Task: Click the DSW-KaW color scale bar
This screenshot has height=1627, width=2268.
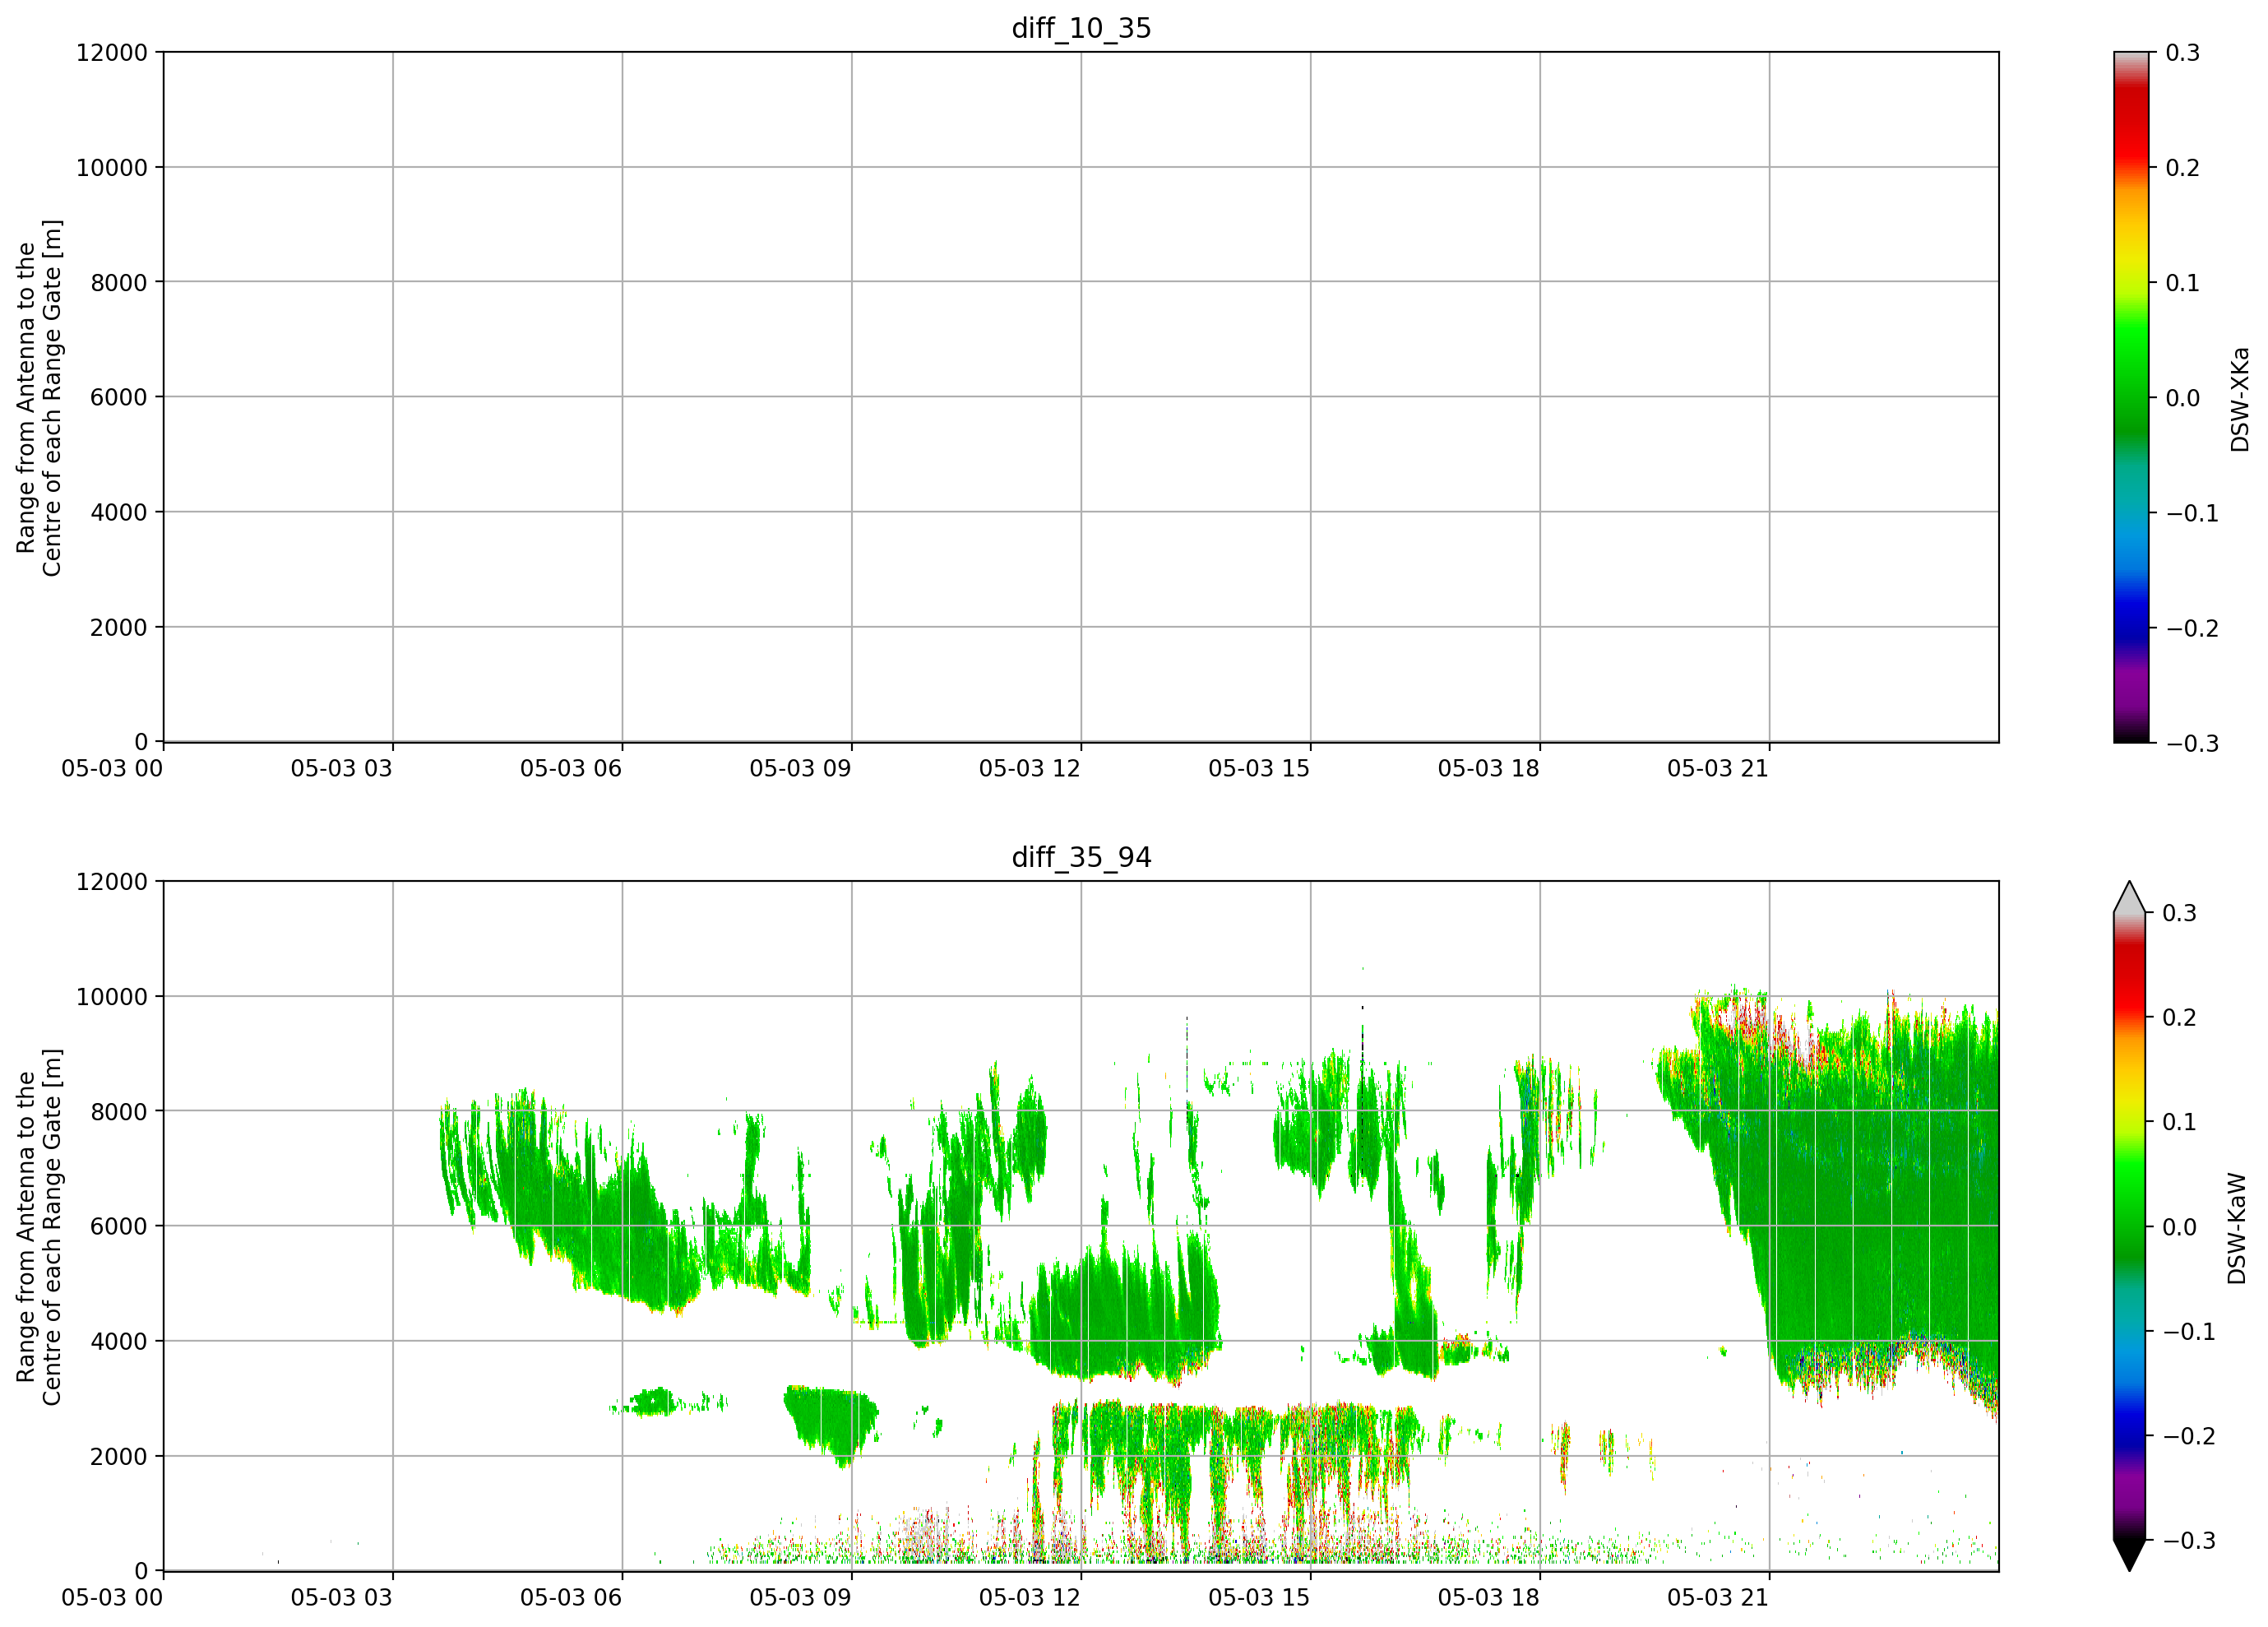Action: pos(2130,1226)
